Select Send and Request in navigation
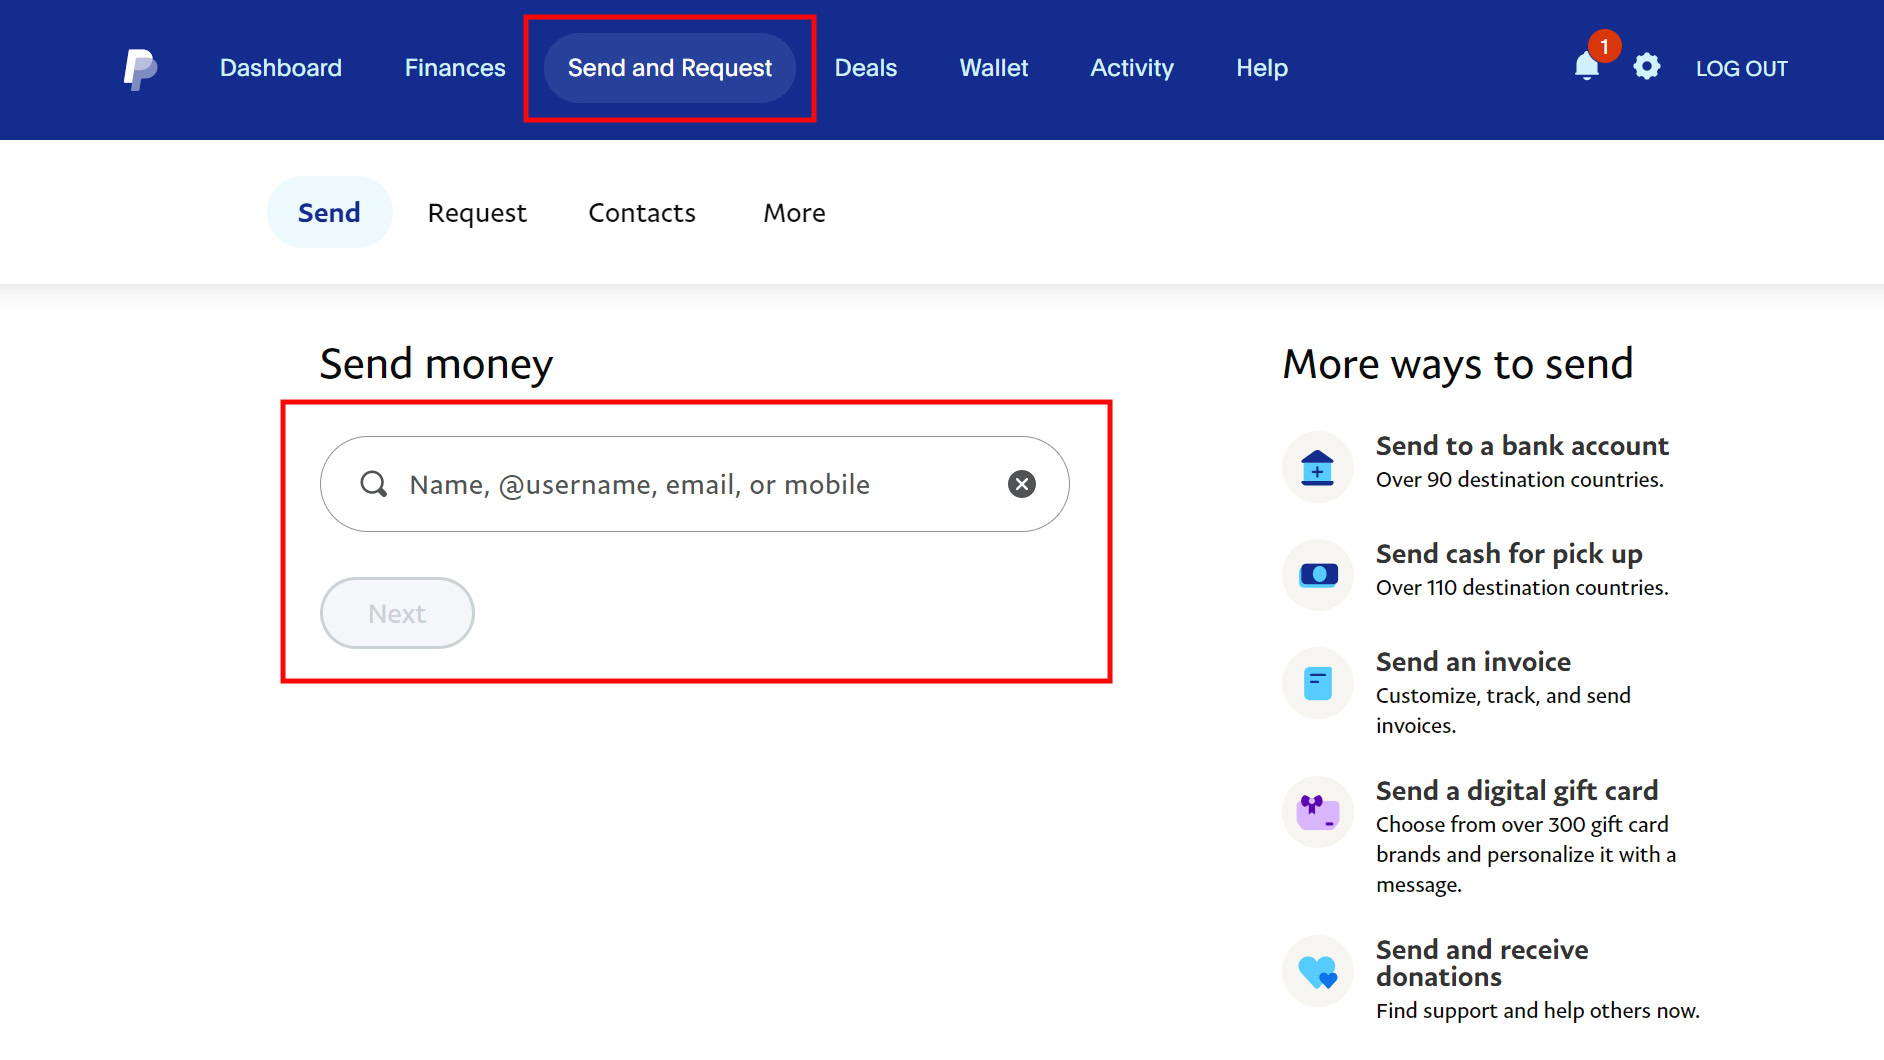This screenshot has width=1884, height=1060. pyautogui.click(x=670, y=68)
